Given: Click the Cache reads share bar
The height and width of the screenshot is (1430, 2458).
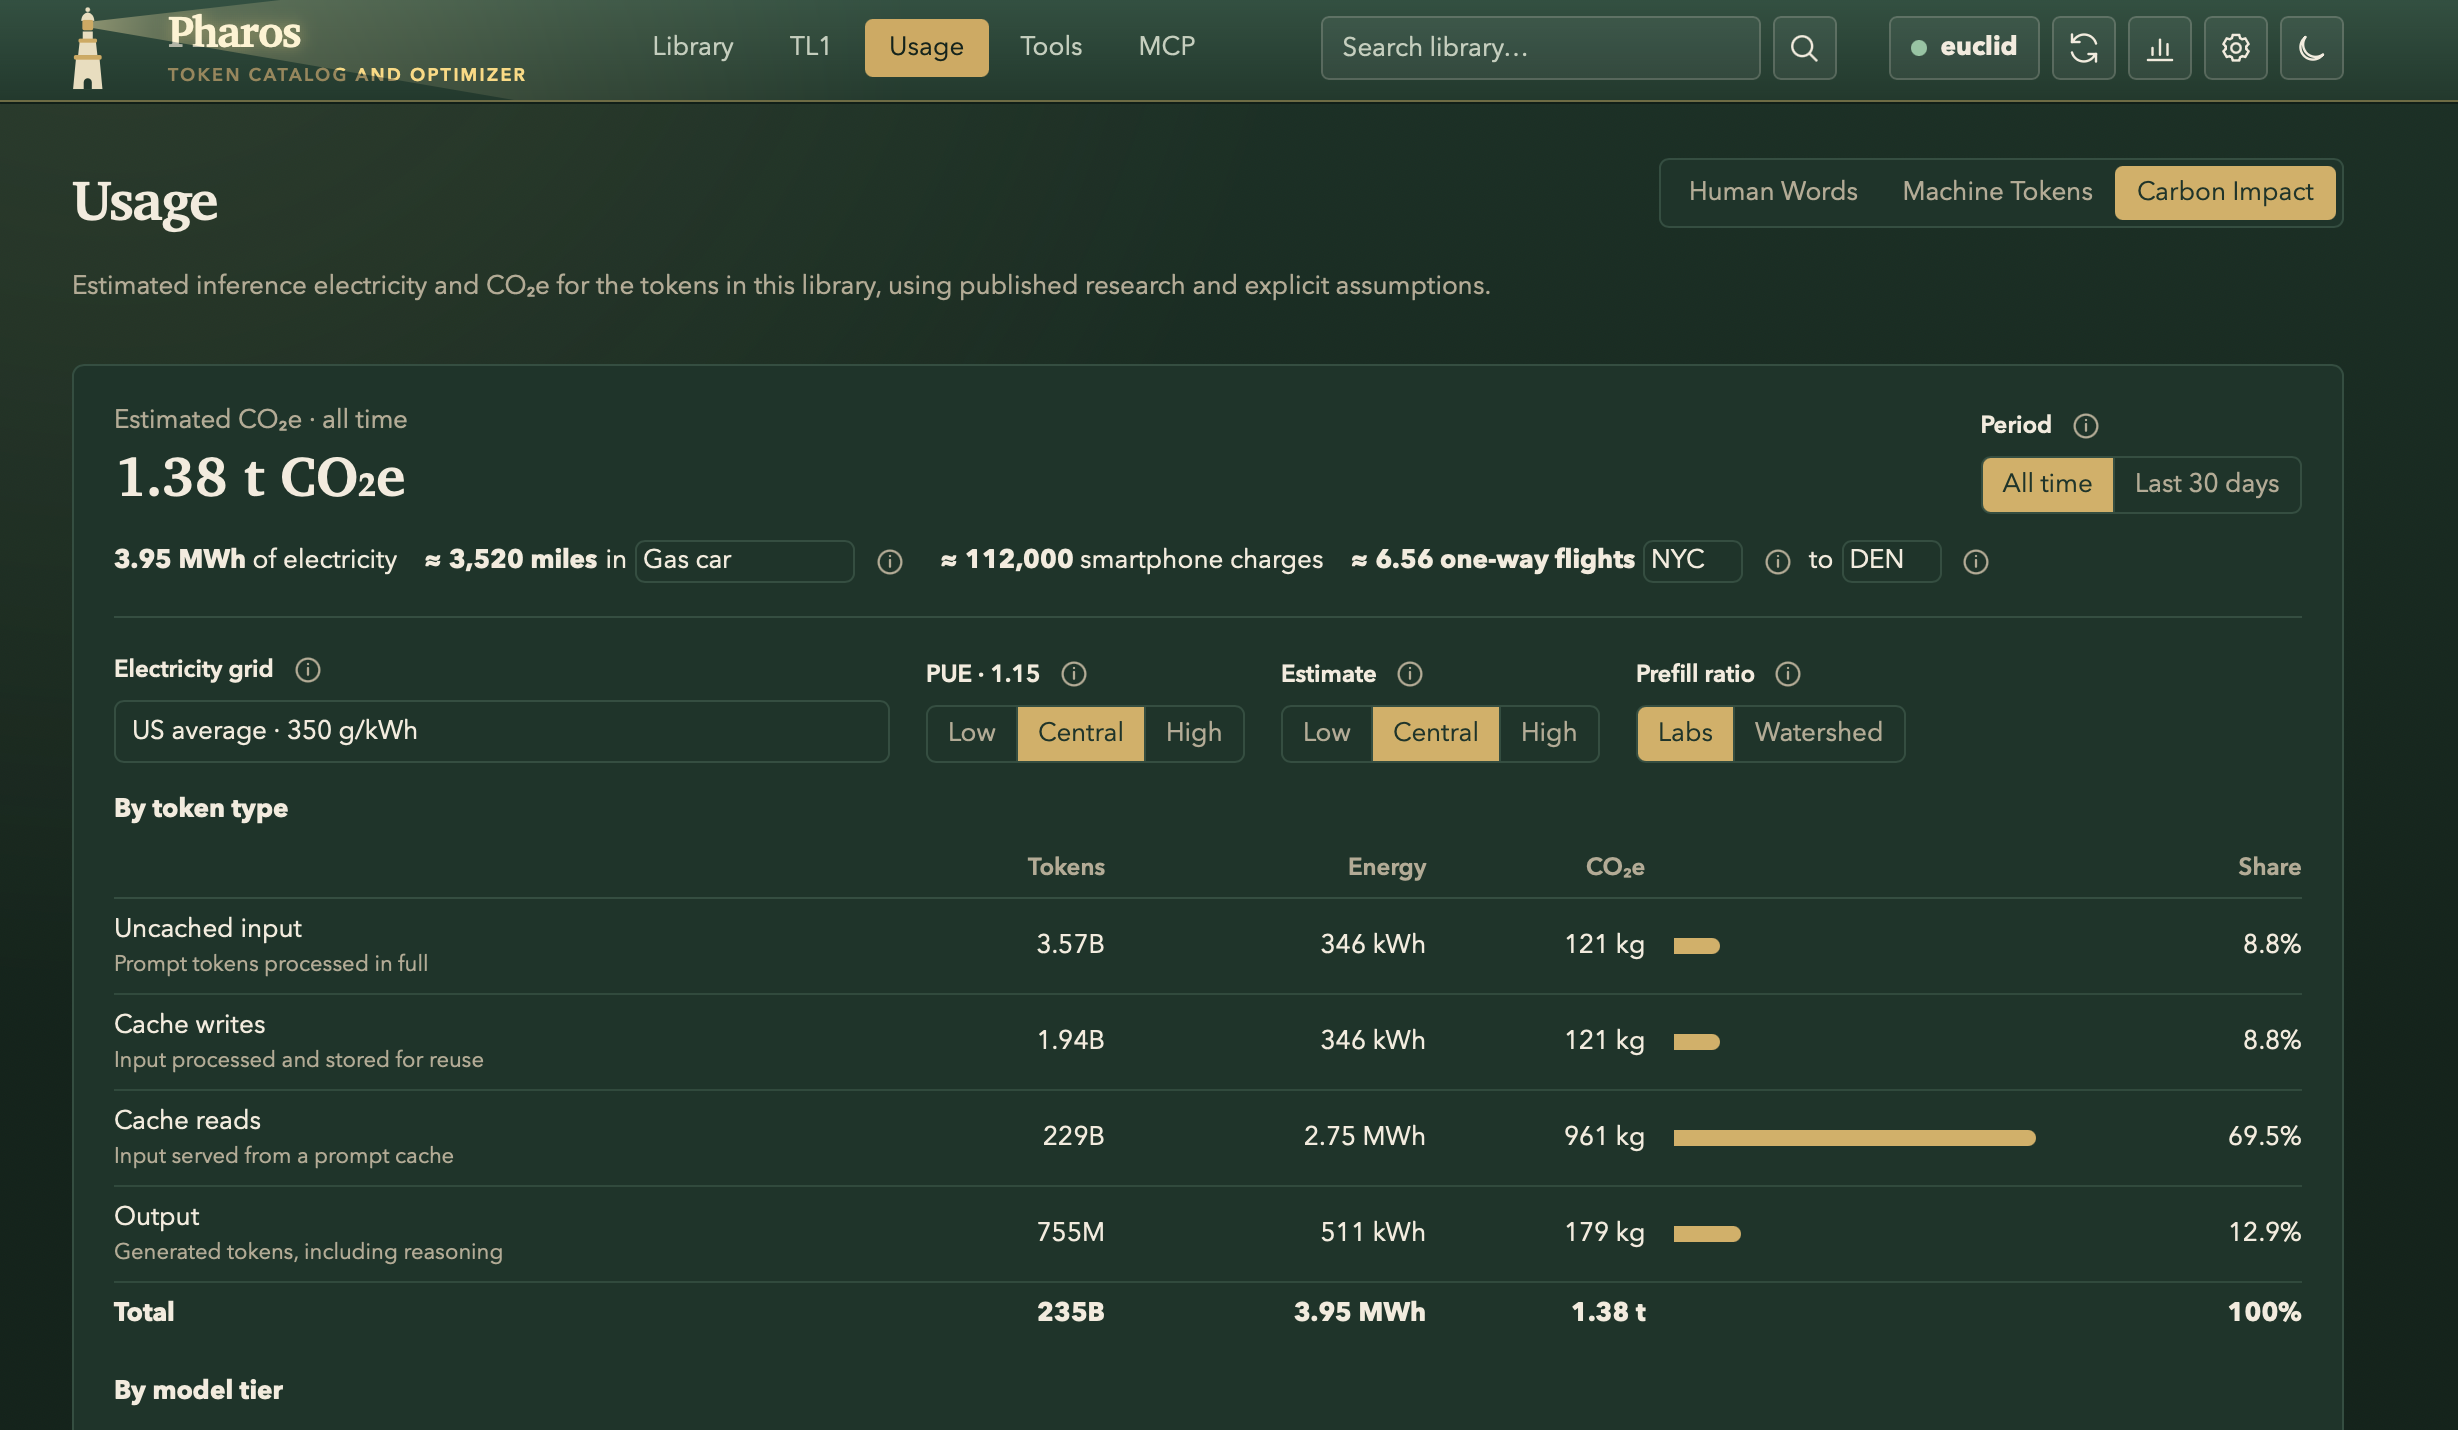Looking at the screenshot, I should point(1854,1138).
